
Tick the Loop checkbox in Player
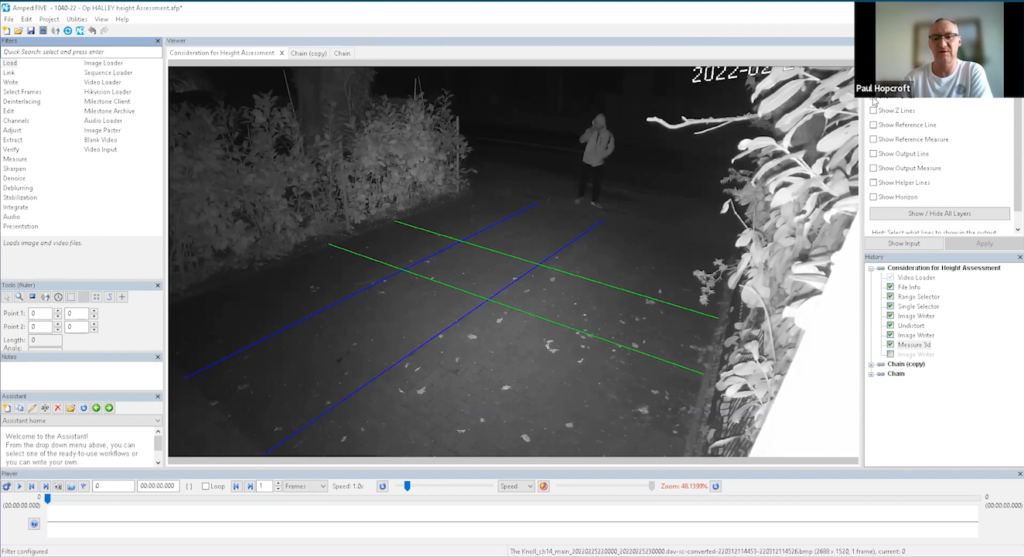coord(206,486)
